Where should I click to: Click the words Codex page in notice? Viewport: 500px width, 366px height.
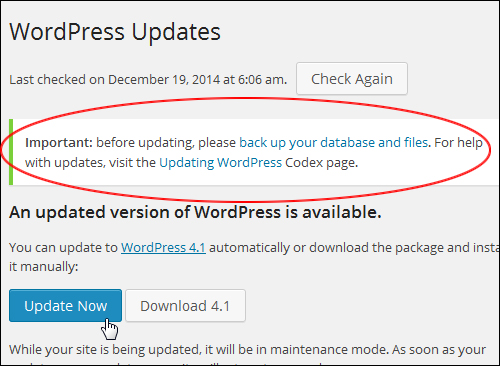(321, 163)
